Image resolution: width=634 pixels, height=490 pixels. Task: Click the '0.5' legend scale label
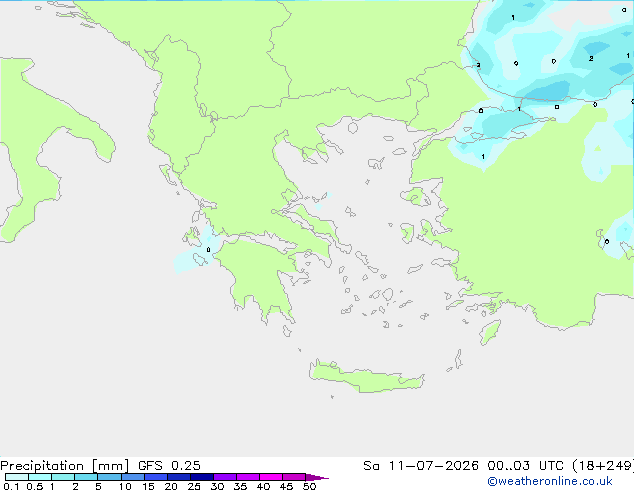pos(35,486)
